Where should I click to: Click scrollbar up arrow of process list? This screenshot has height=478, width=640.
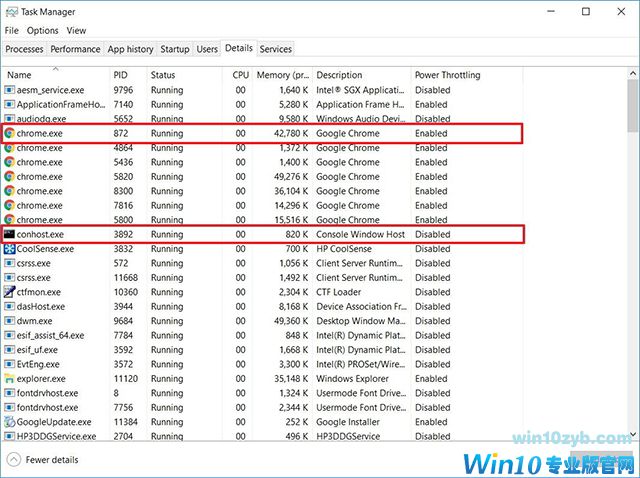[633, 73]
